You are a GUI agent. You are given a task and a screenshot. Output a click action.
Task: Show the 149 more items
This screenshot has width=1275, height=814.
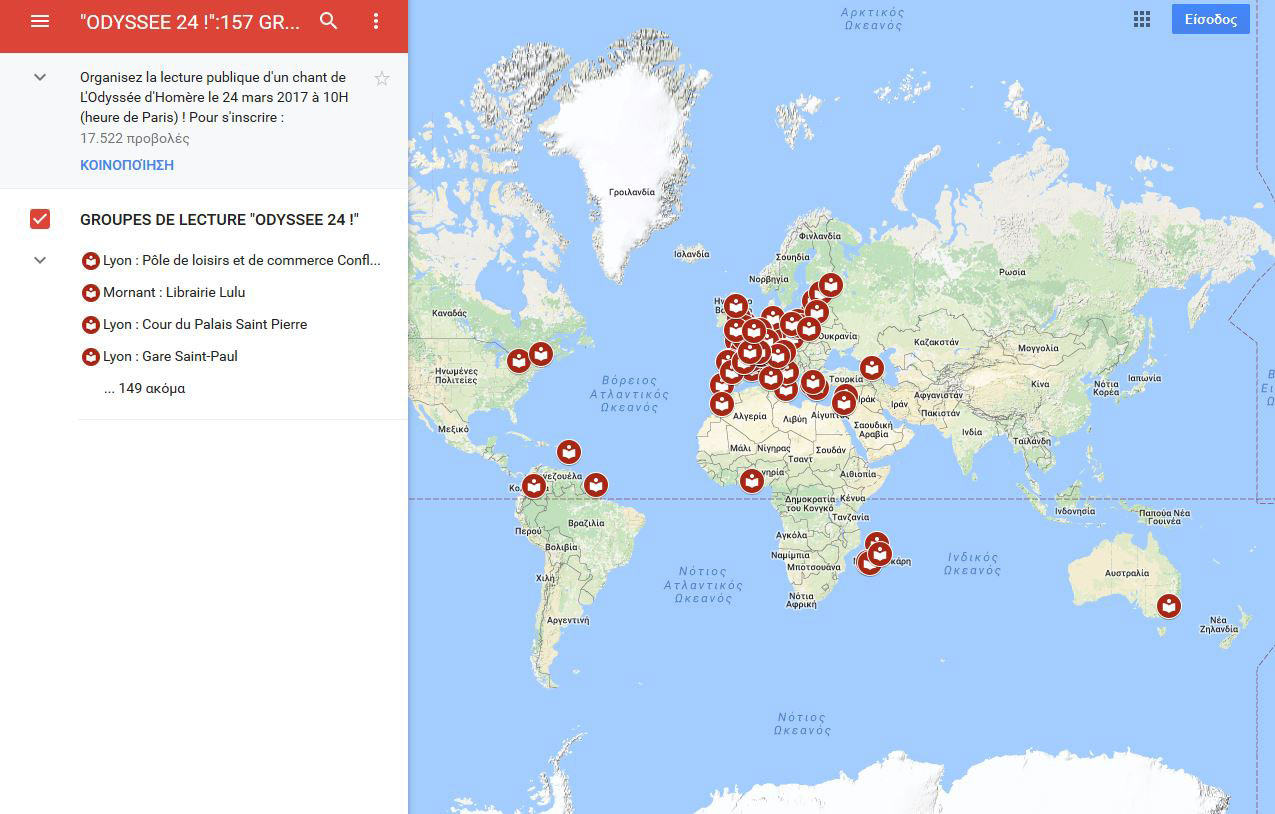pos(144,388)
